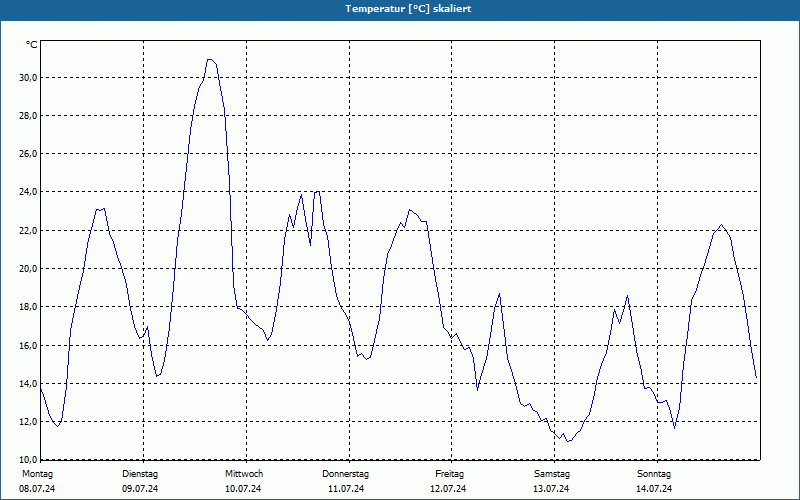Click the 18,0 y-axis value
This screenshot has width=800, height=500.
[27, 307]
